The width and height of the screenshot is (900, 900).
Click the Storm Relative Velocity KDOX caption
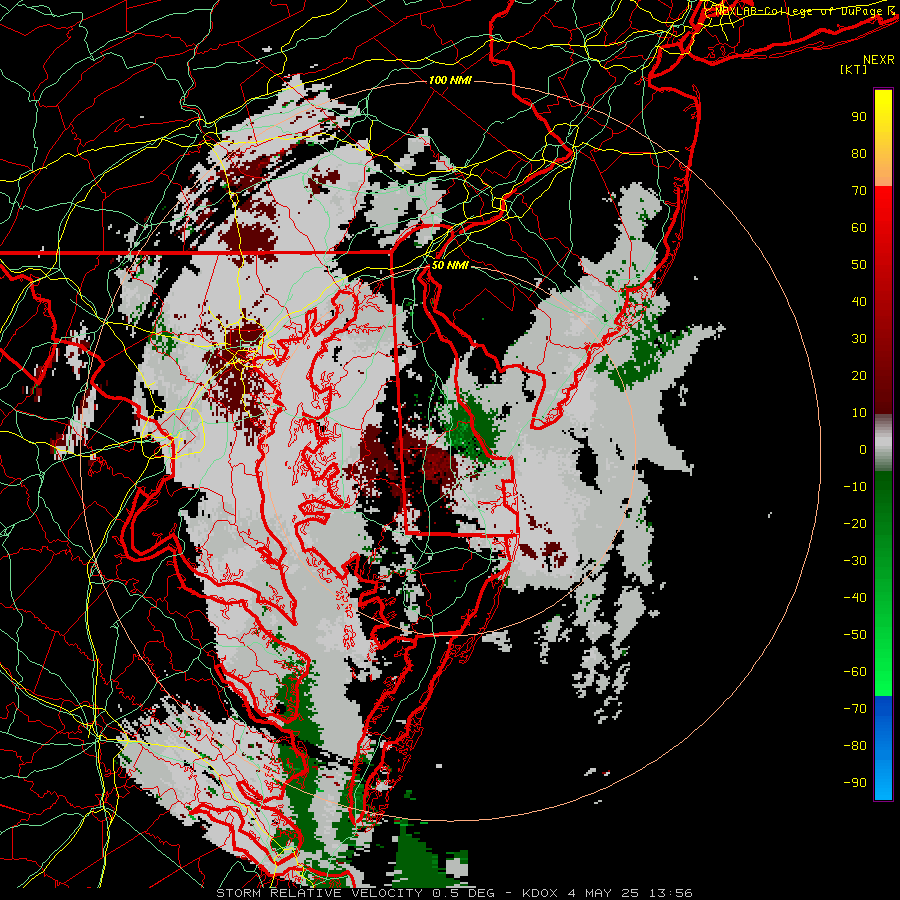(x=454, y=893)
